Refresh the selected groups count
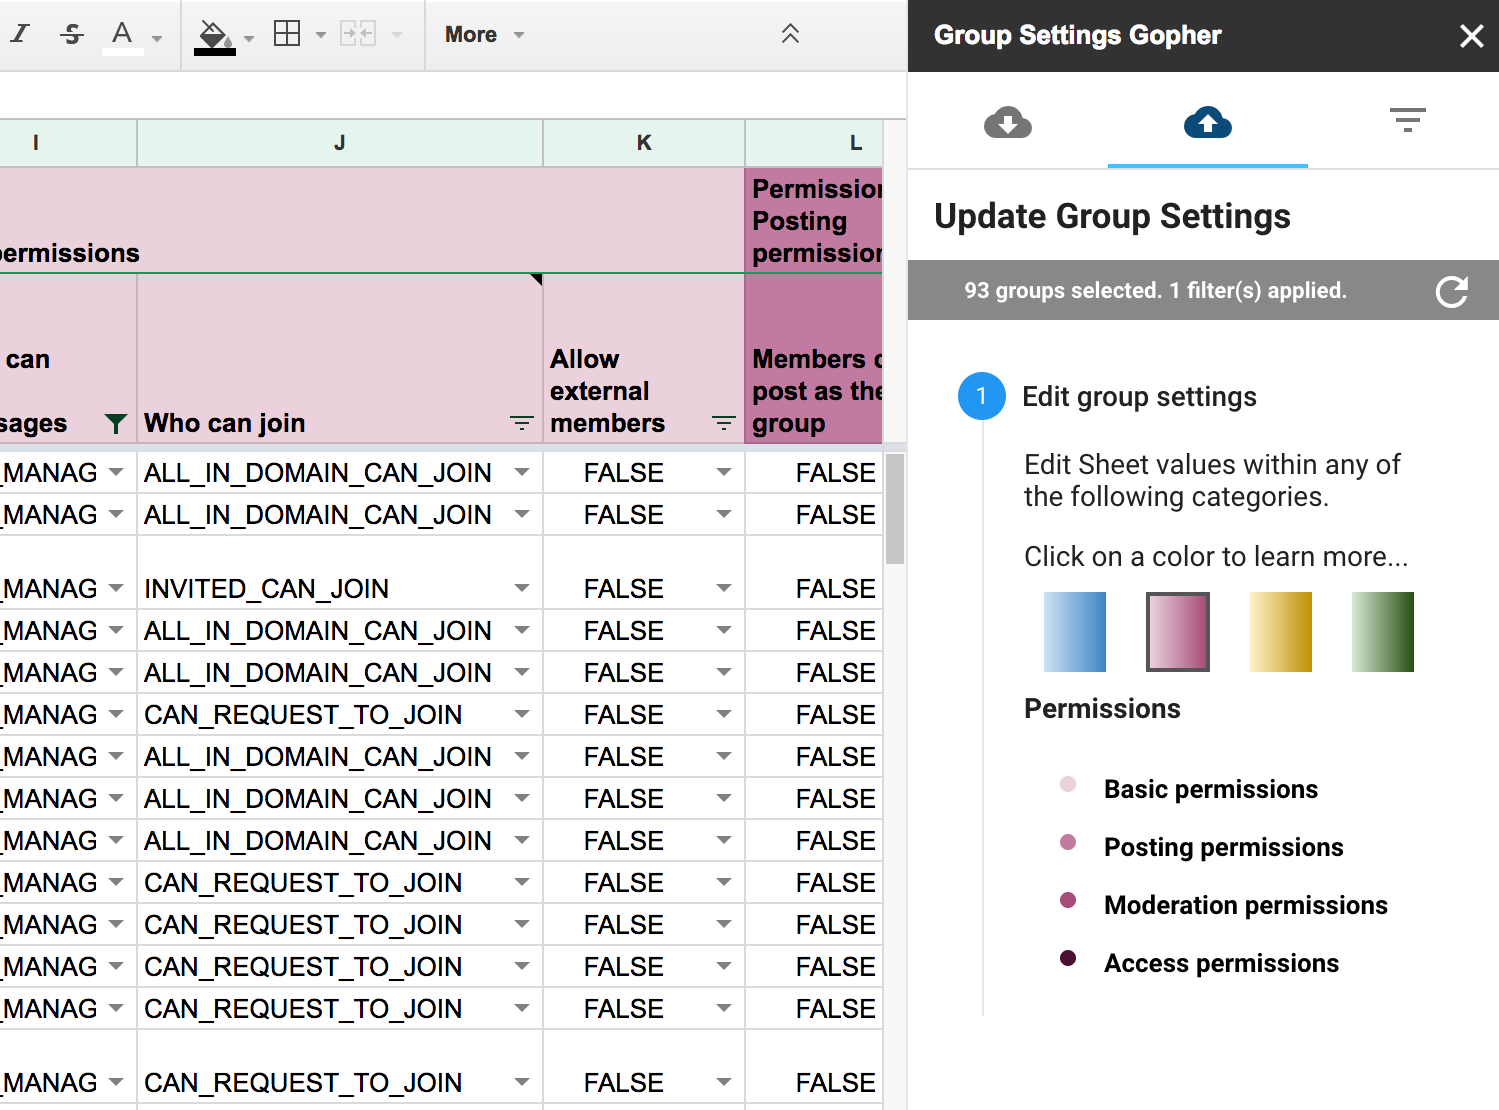 tap(1451, 291)
